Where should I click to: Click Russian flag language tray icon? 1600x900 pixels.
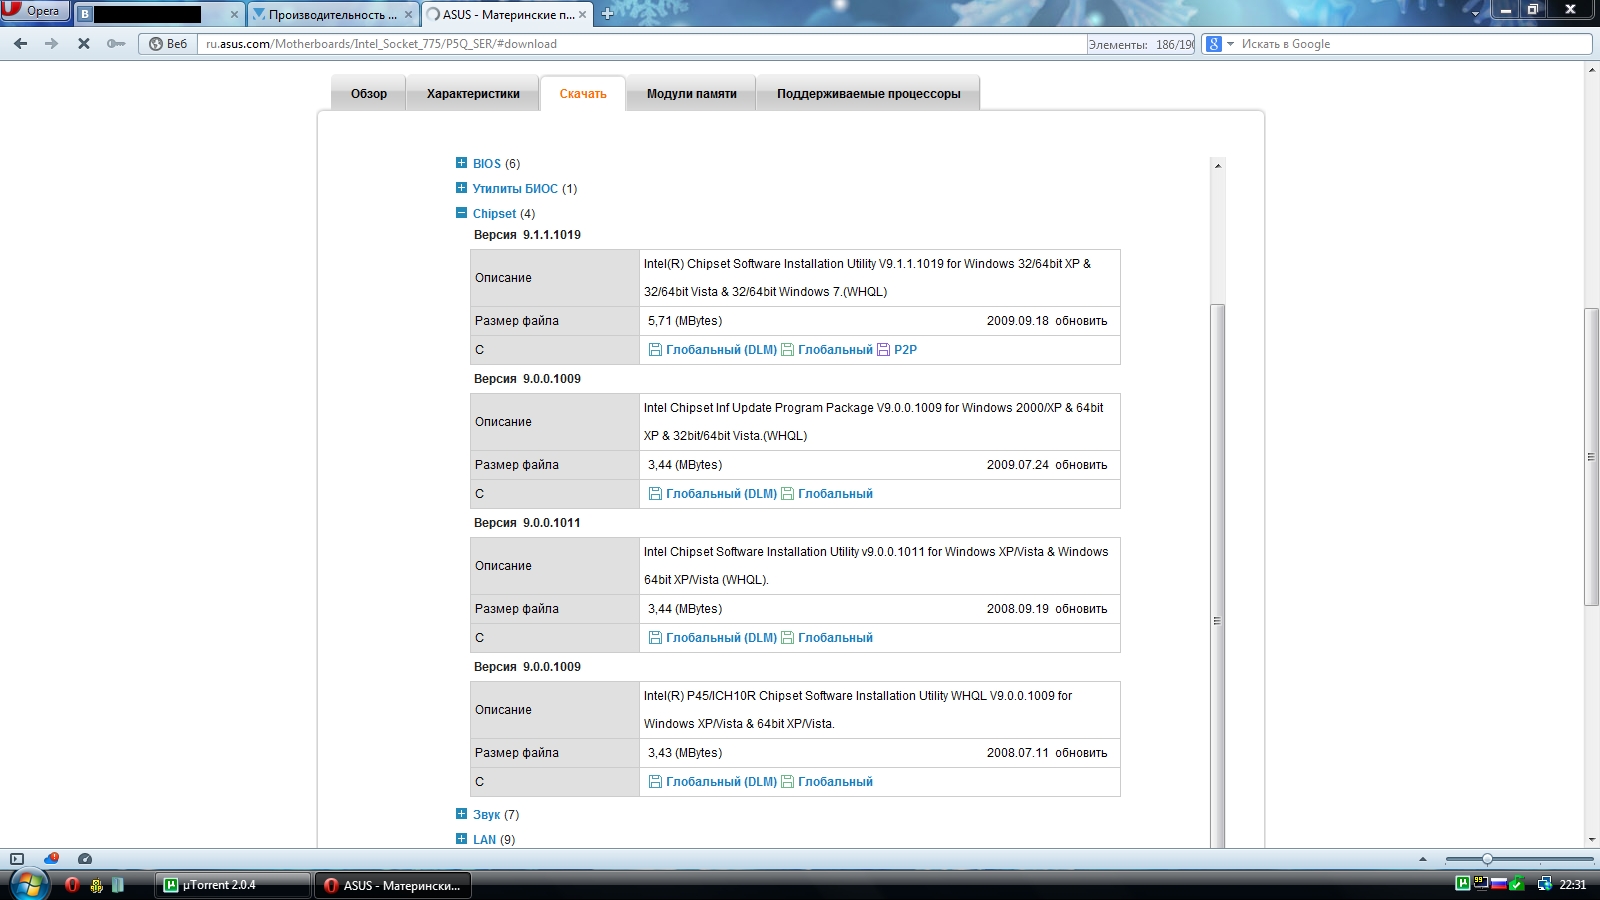coord(1499,883)
